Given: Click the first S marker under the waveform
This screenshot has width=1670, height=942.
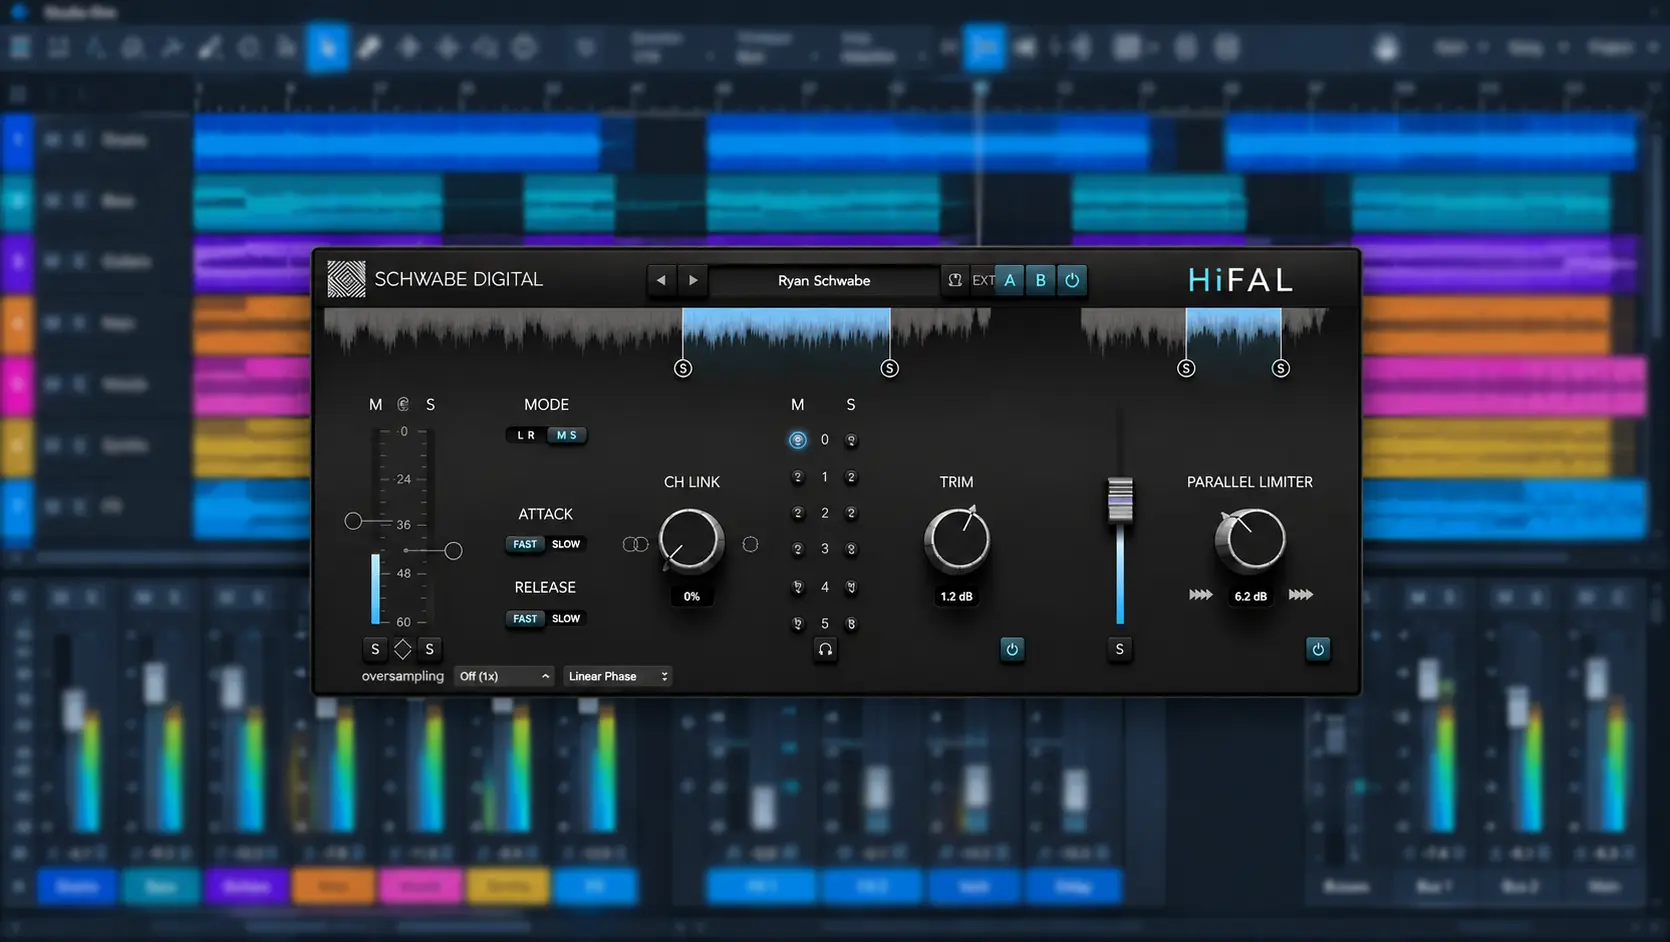Looking at the screenshot, I should (x=683, y=369).
